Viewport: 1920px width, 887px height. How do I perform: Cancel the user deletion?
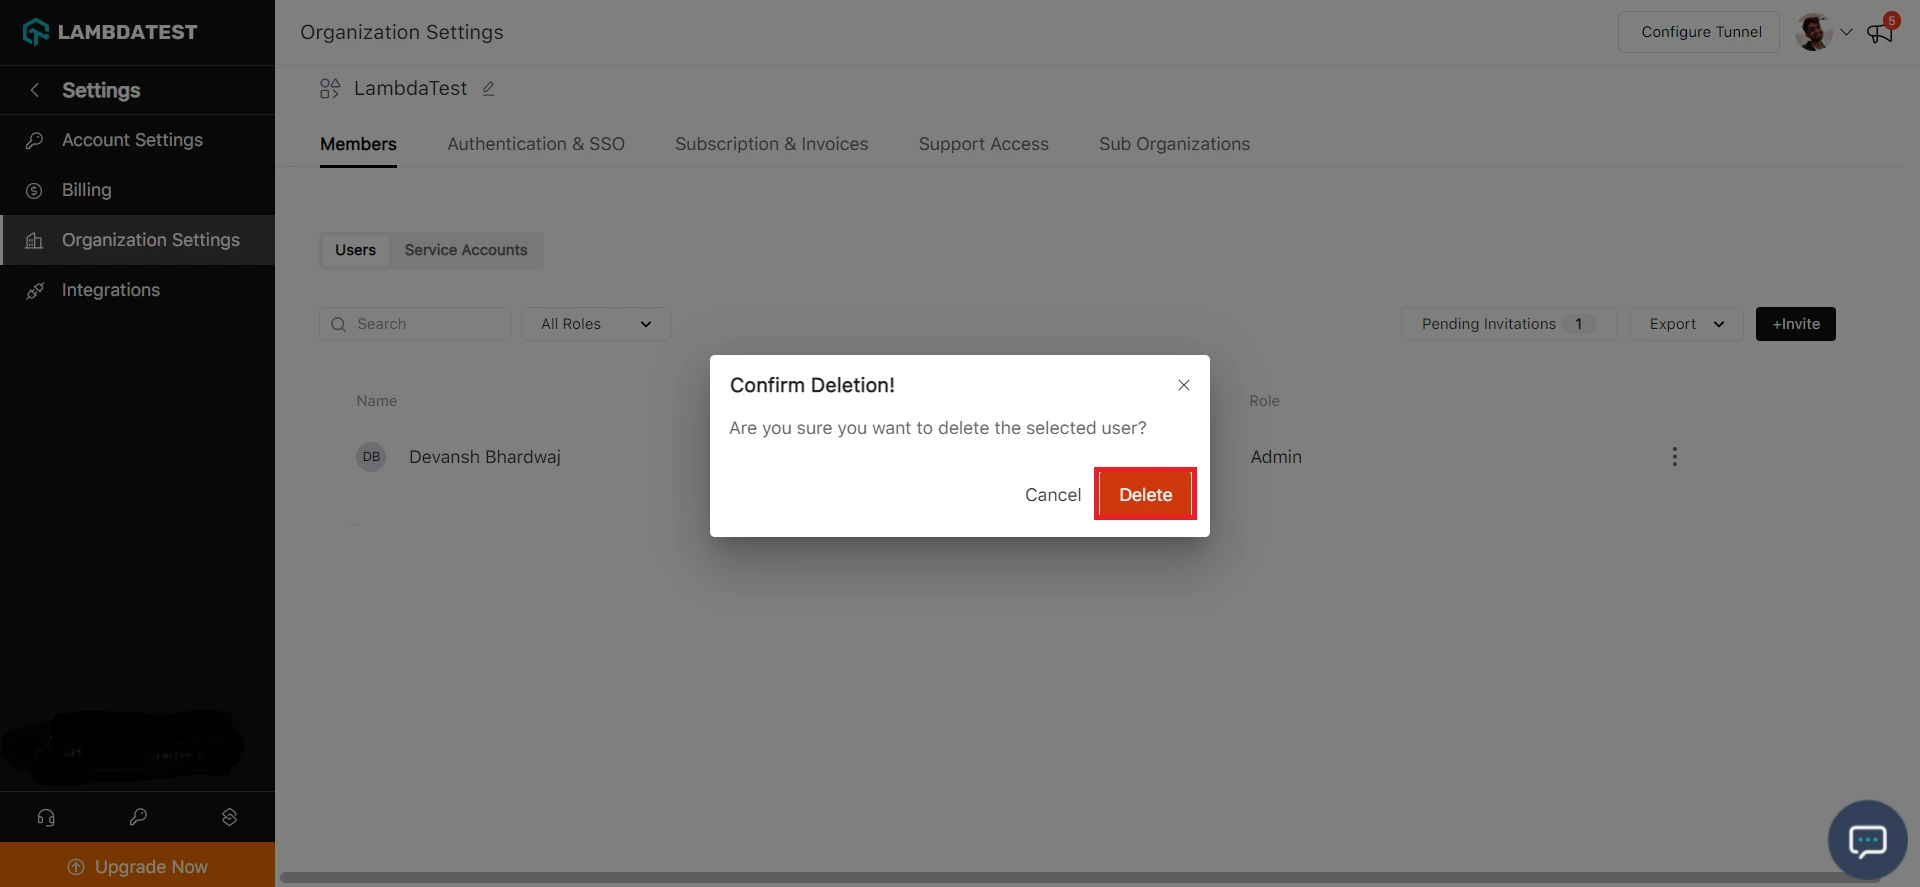pos(1052,495)
